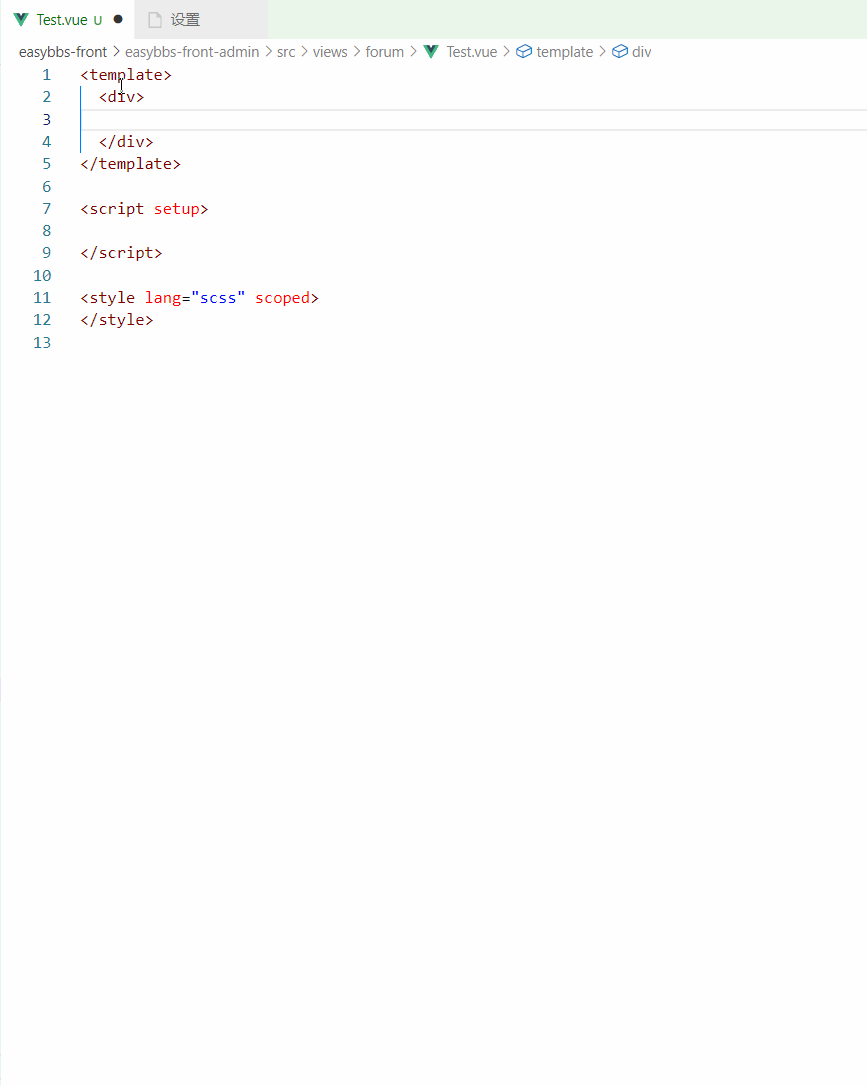The height and width of the screenshot is (1086, 867).
Task: Select Test.vue in the breadcrumb path
Action: 472,52
